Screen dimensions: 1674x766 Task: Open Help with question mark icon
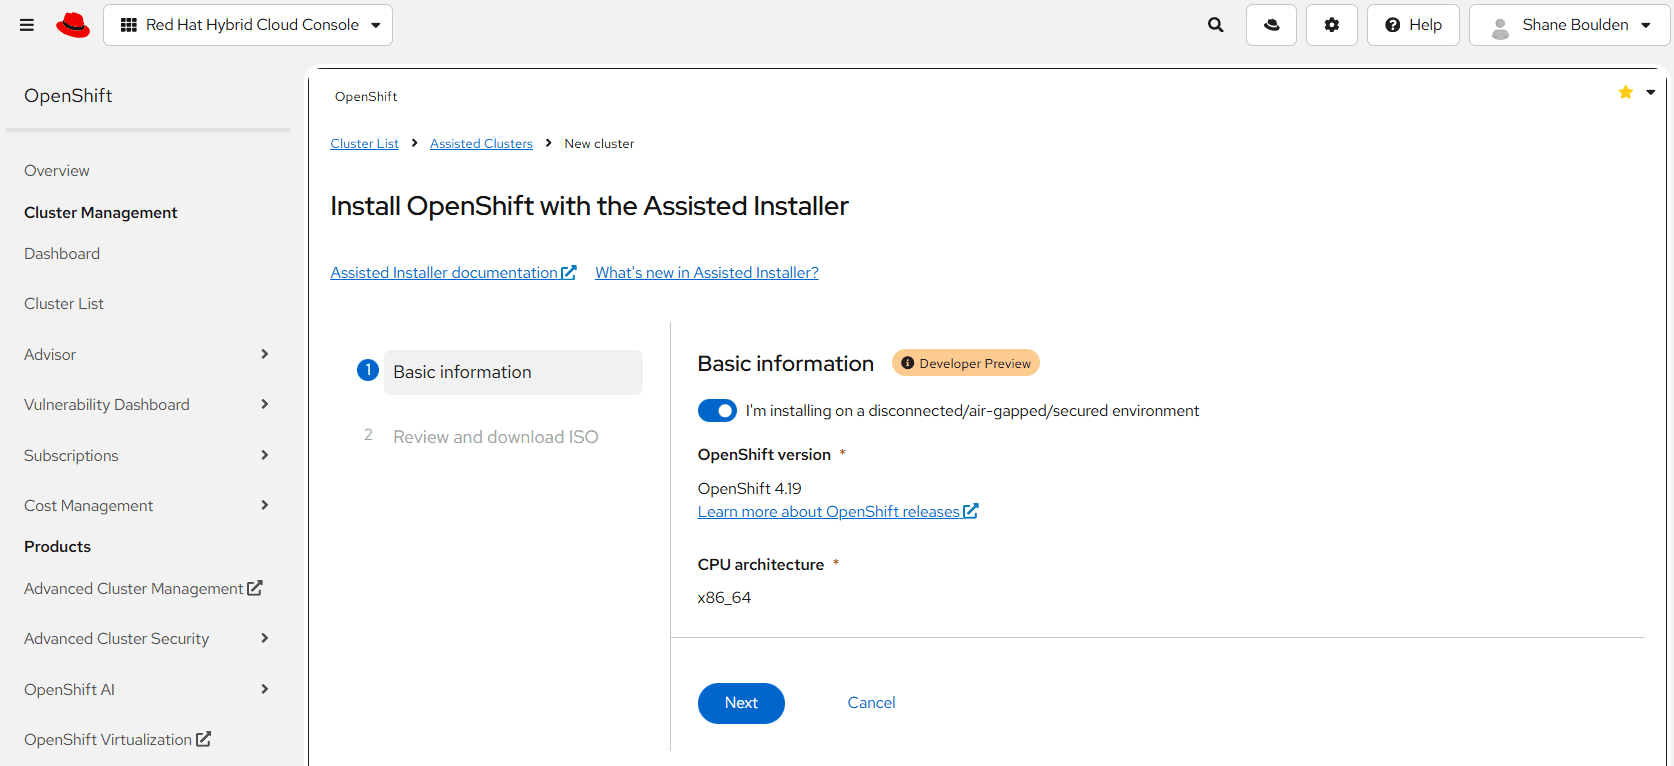pos(1413,25)
